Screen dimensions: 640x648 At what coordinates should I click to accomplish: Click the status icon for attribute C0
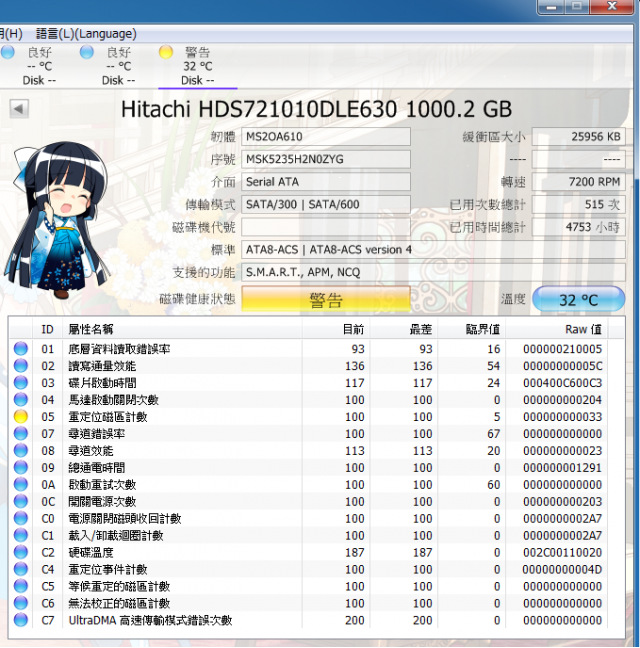pyautogui.click(x=21, y=518)
